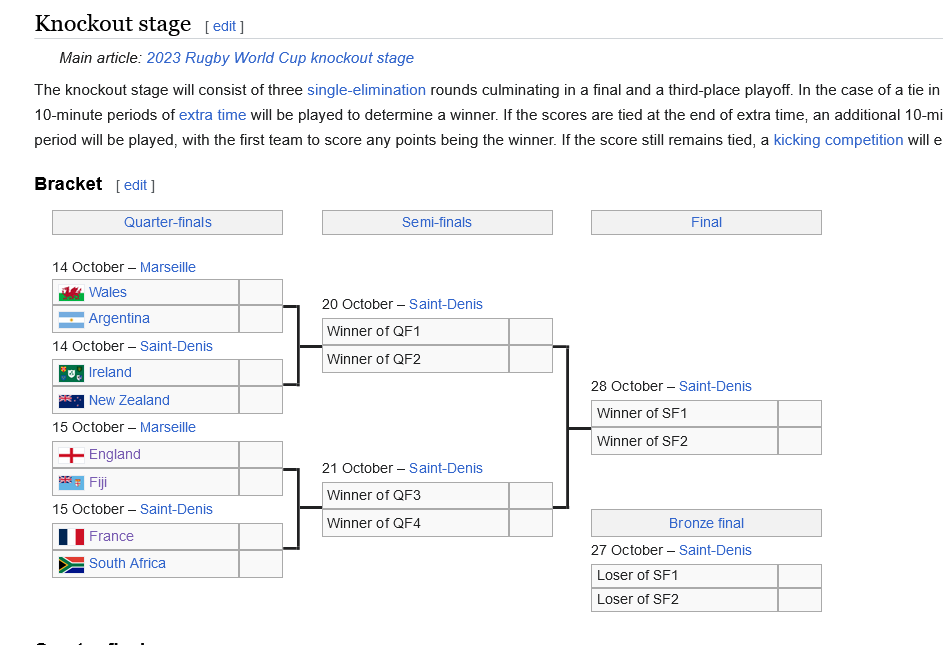Screen dimensions: 943x645
Task: Click the Ireland flag icon
Action: pyautogui.click(x=71, y=373)
